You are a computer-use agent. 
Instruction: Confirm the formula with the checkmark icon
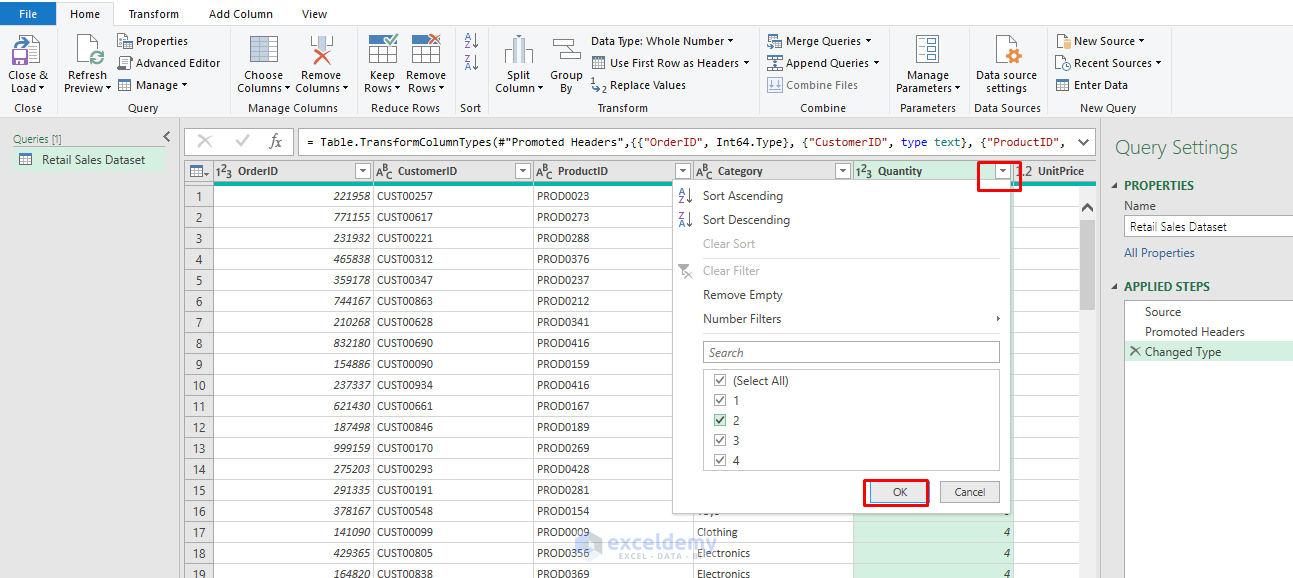[241, 142]
